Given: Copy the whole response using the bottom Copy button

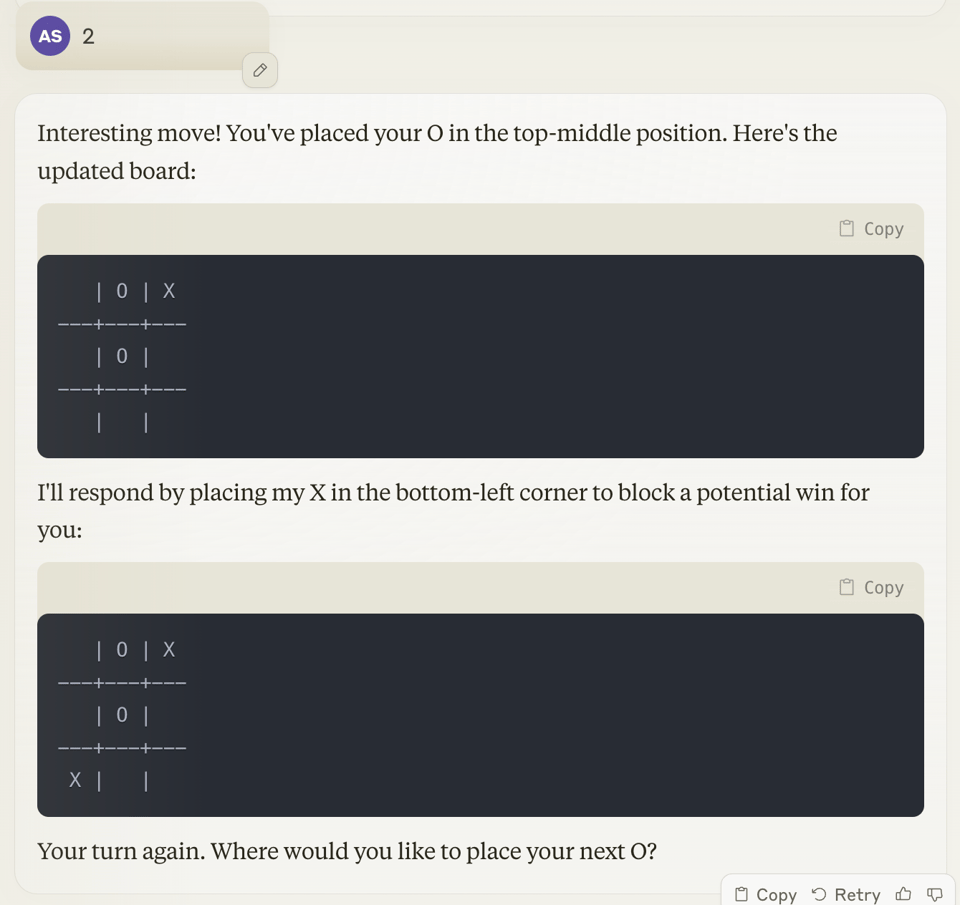Looking at the screenshot, I should [x=766, y=894].
